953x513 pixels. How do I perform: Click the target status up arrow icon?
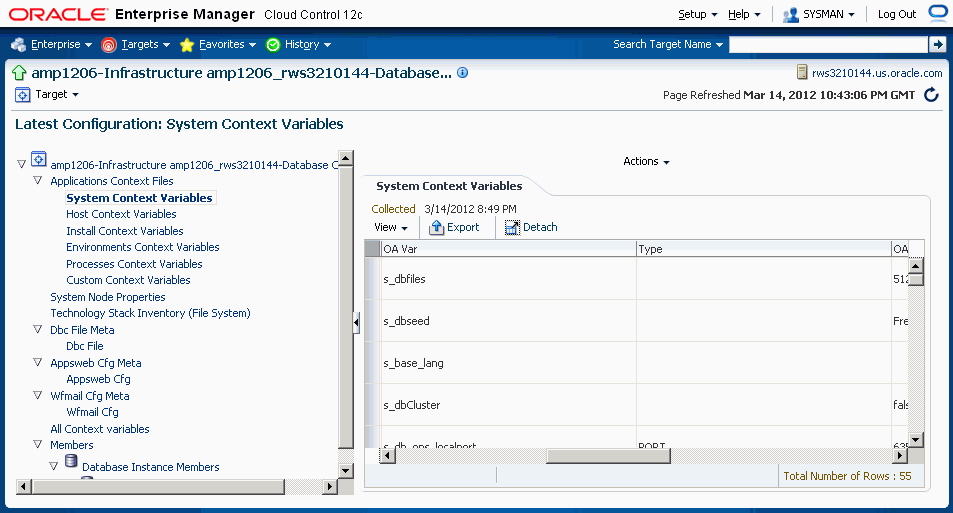pos(19,73)
